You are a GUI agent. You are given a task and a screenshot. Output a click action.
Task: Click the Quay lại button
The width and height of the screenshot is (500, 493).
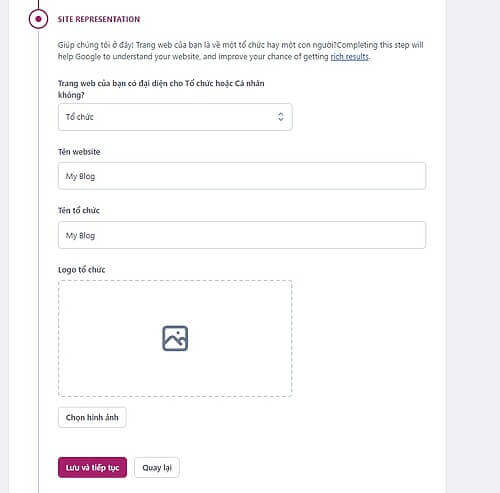click(x=157, y=467)
